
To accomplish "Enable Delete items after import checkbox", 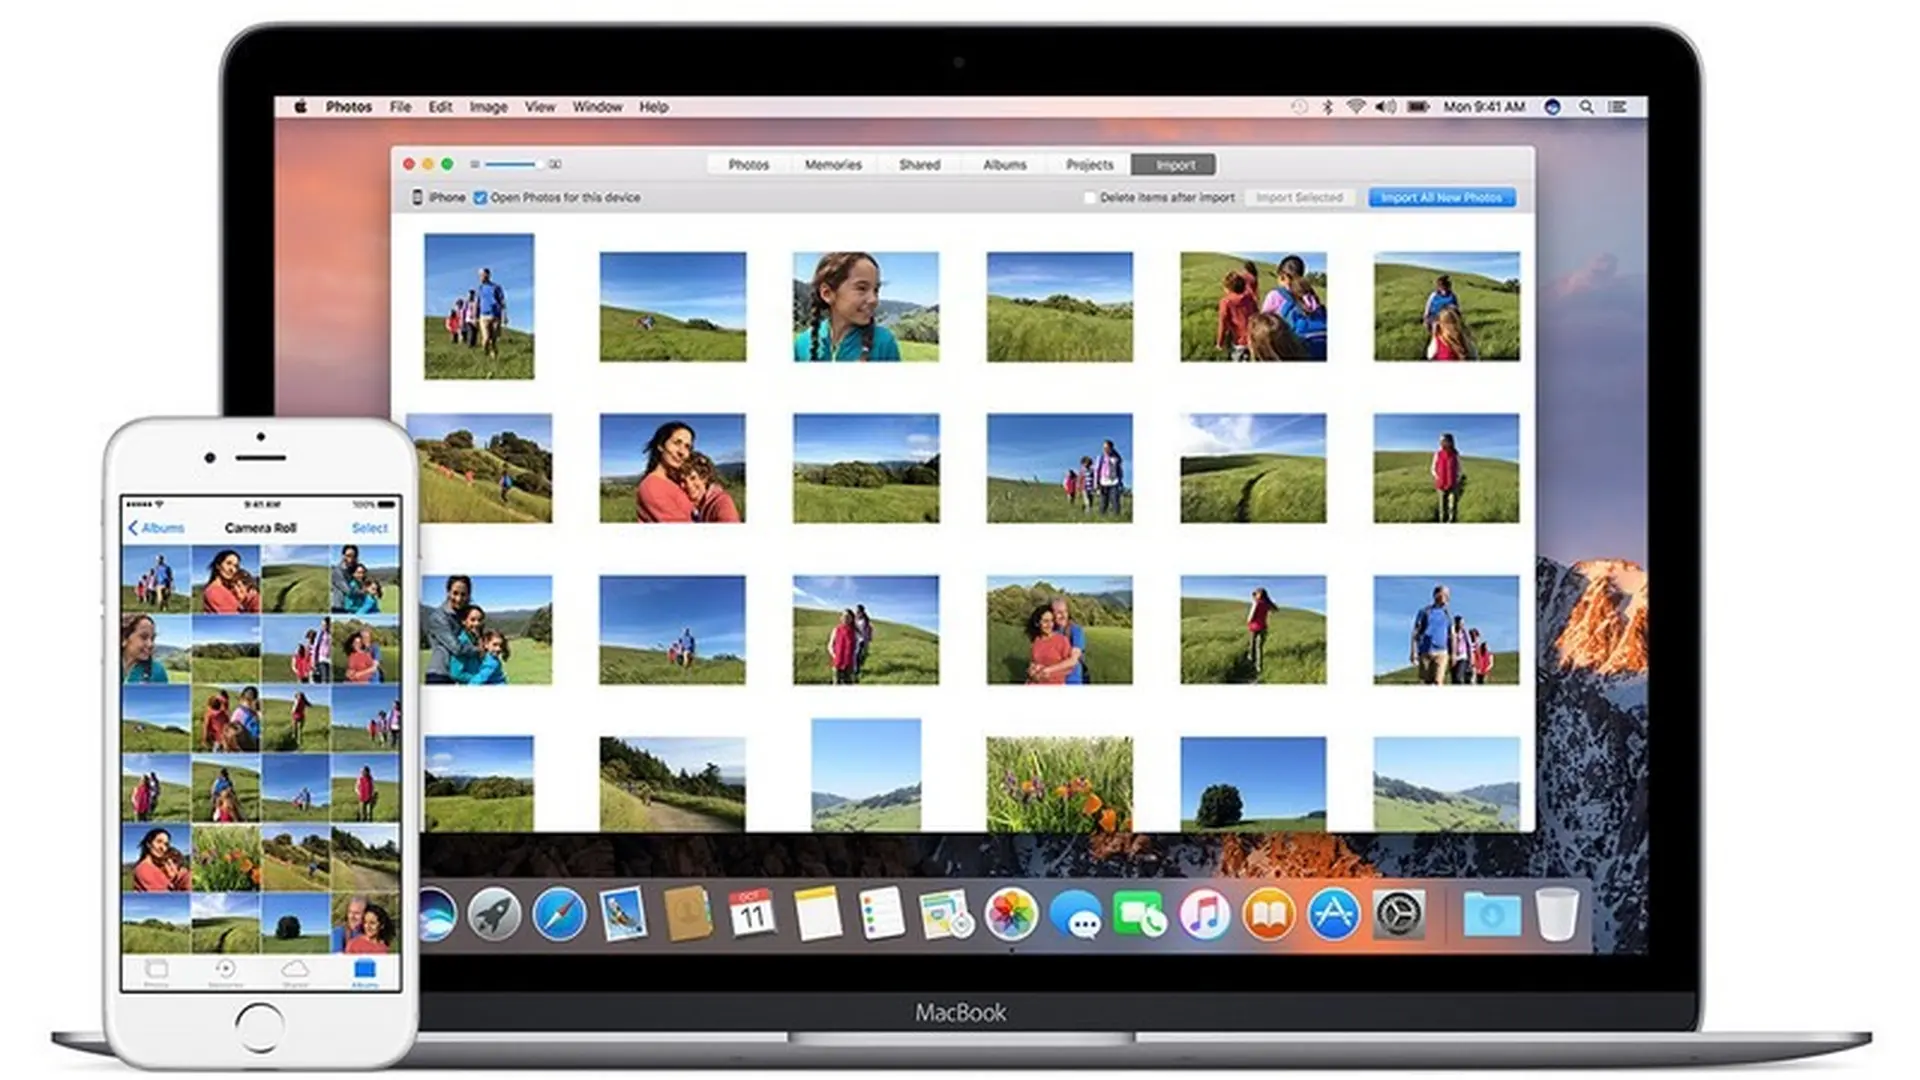I will (1090, 197).
